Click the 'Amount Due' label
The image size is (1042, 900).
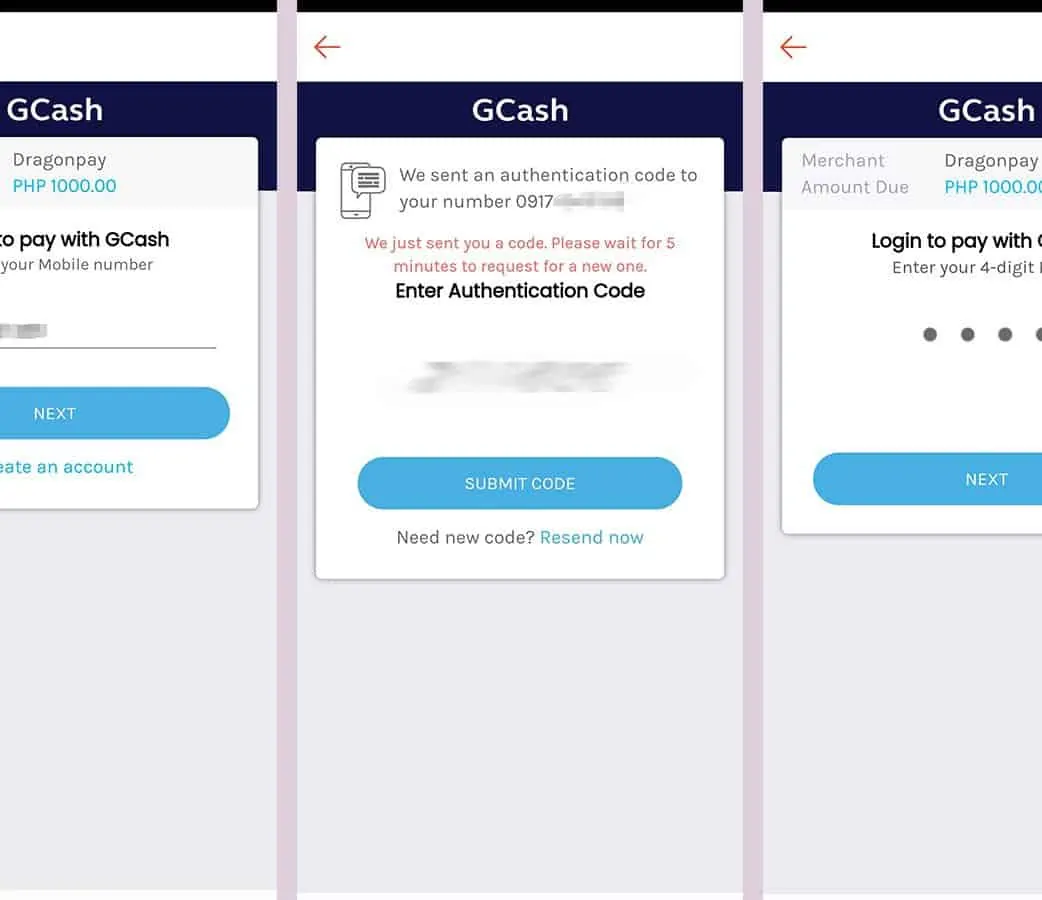coord(855,187)
